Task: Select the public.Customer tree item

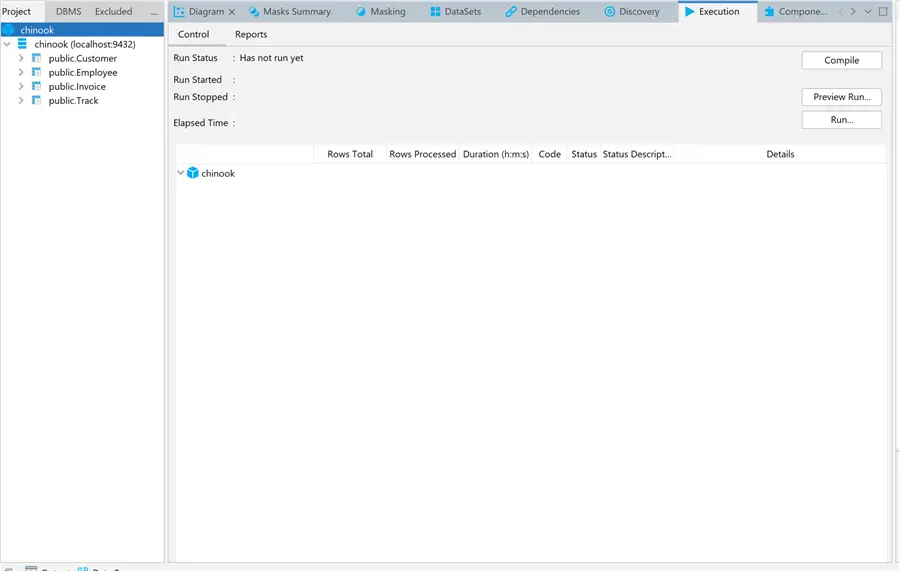Action: [83, 58]
